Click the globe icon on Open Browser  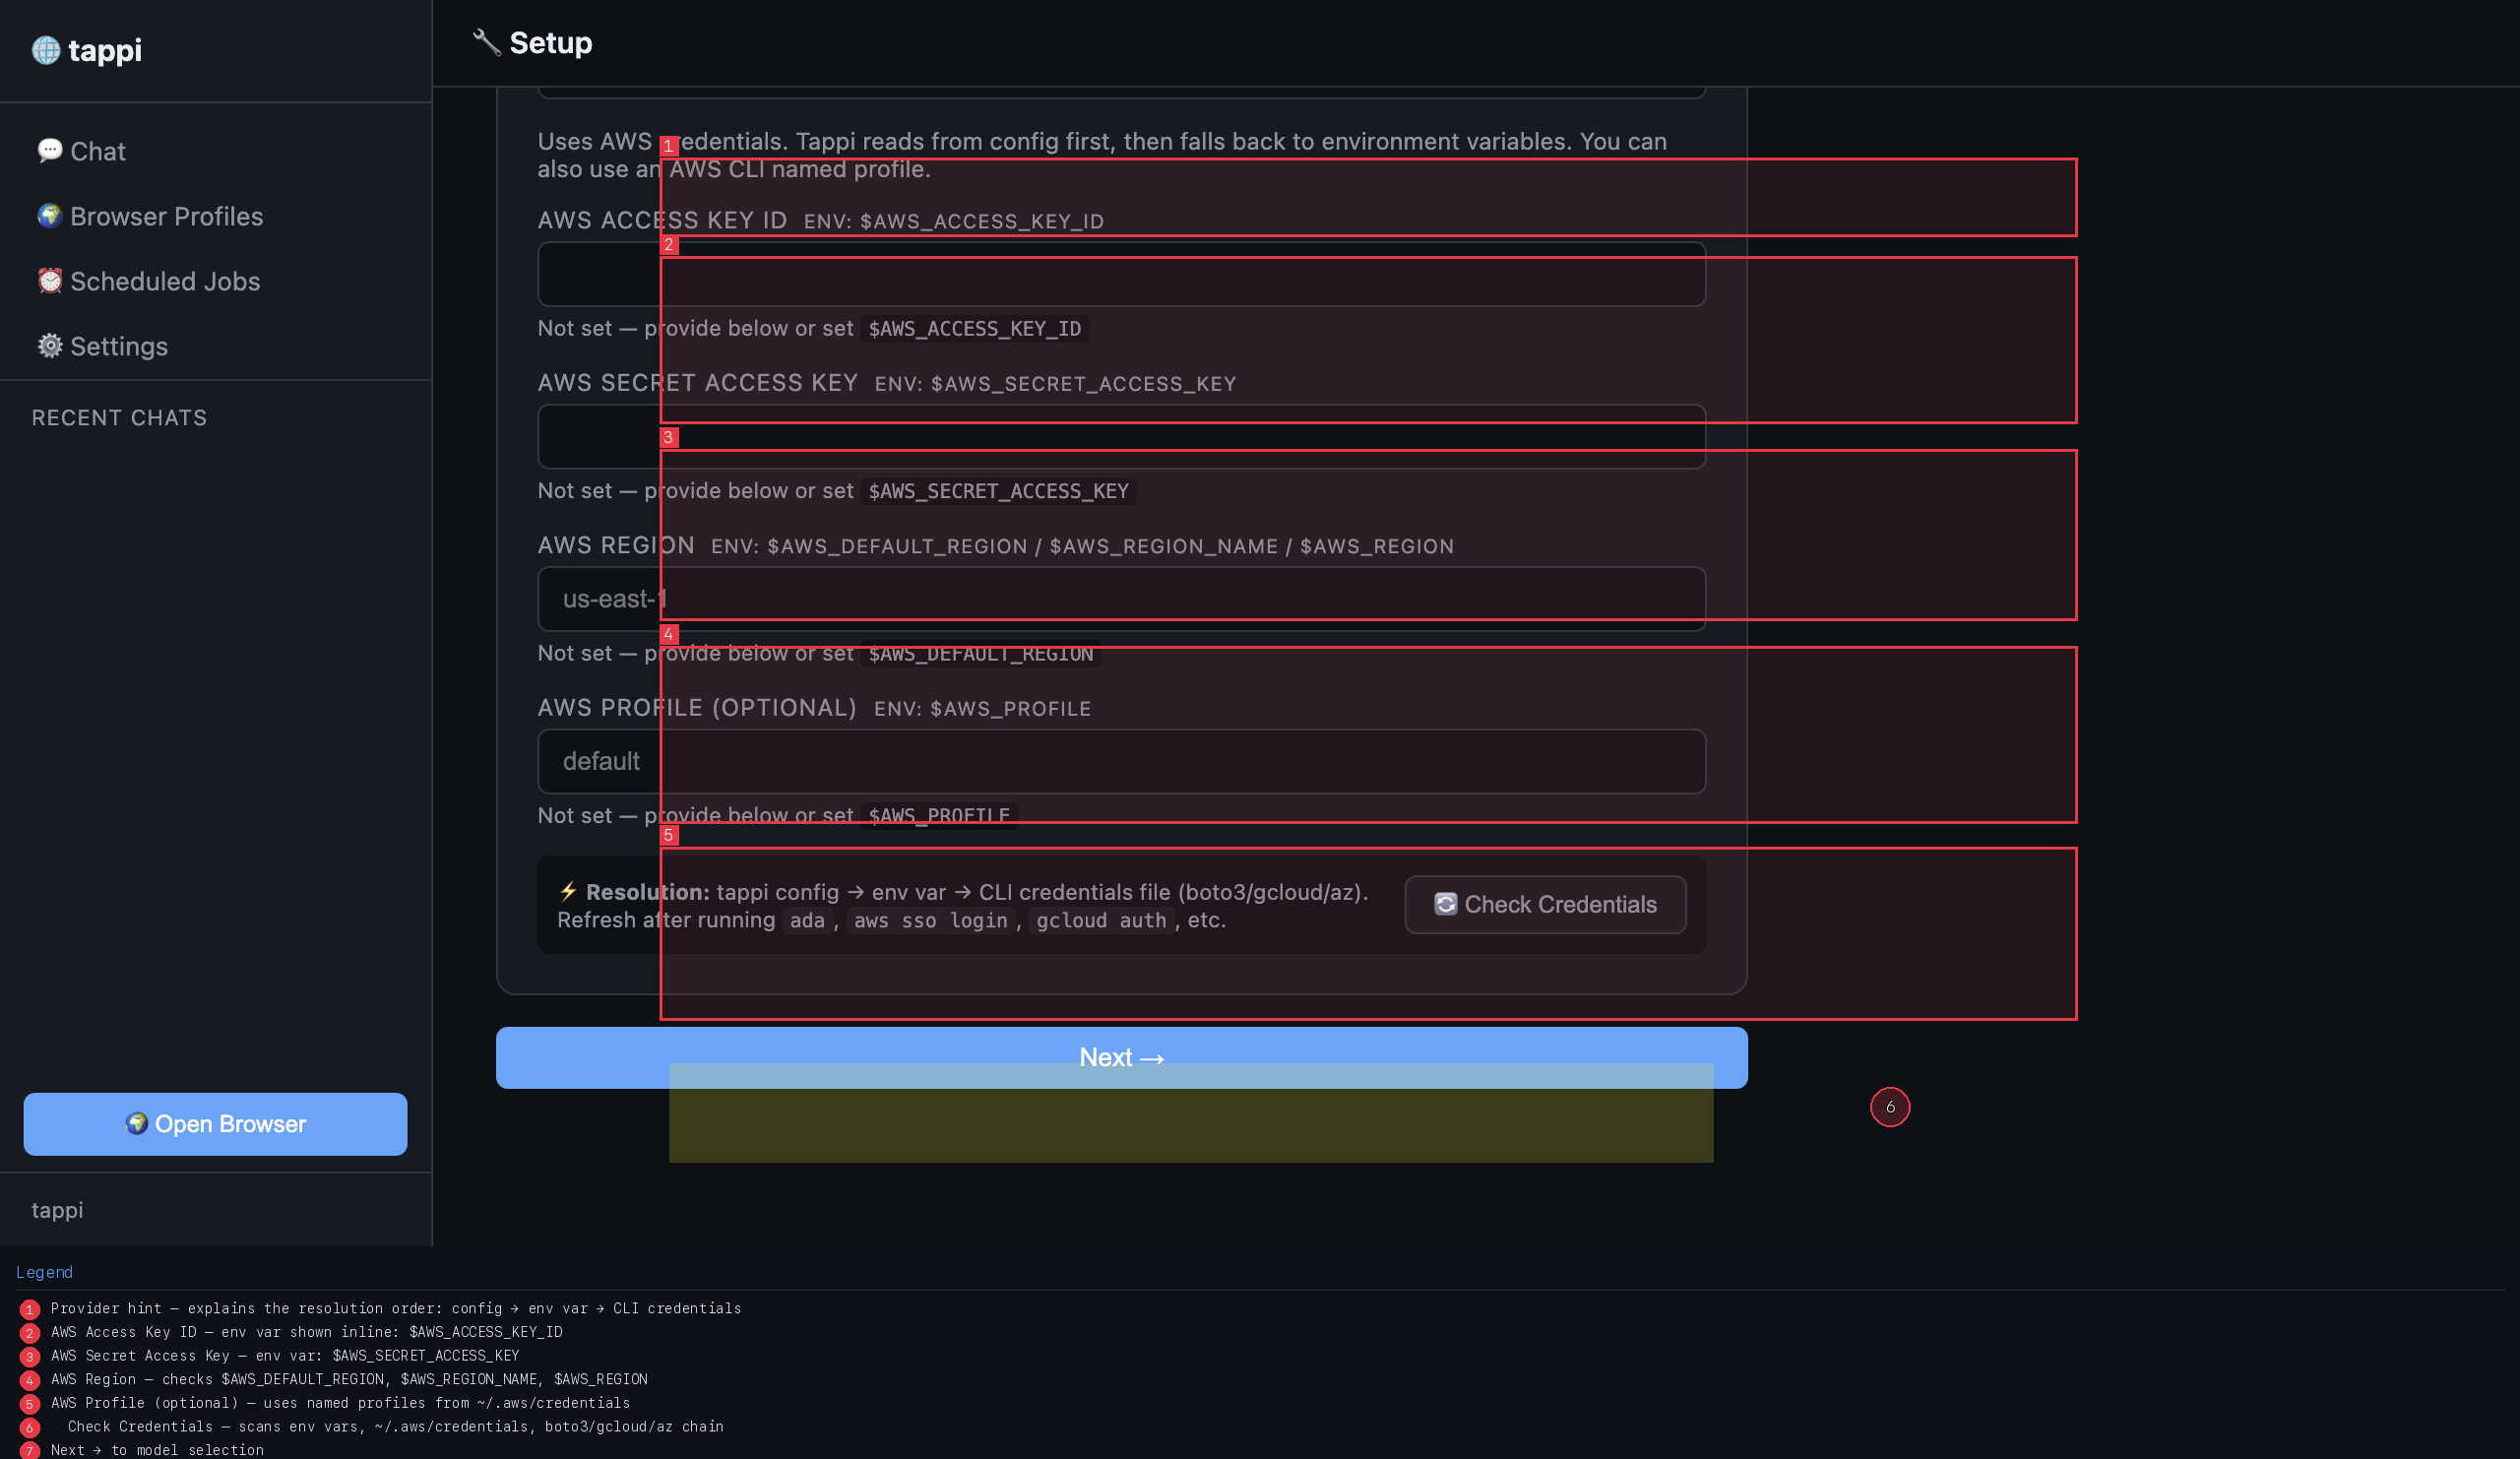(138, 1124)
